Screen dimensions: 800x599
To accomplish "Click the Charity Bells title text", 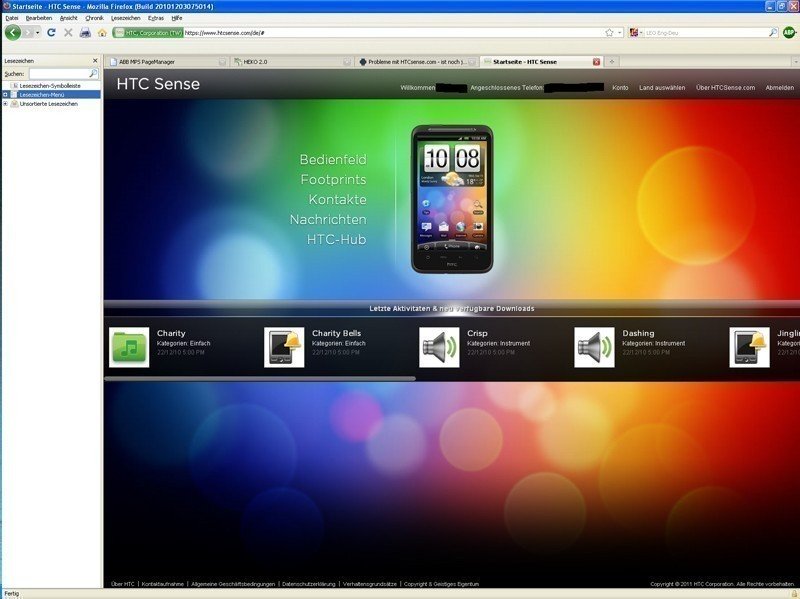I will (337, 333).
